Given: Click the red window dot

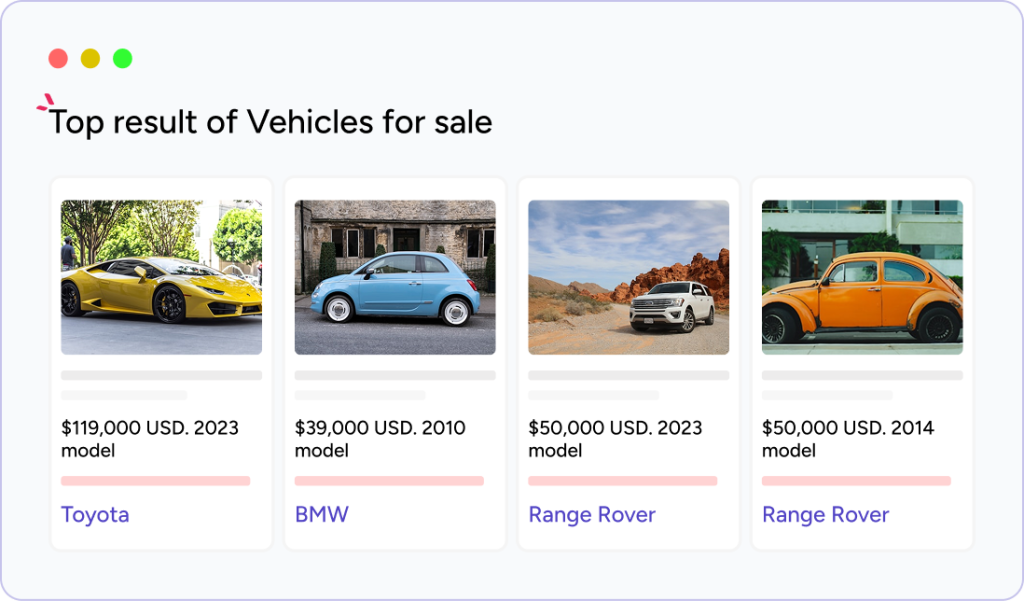Looking at the screenshot, I should [58, 58].
